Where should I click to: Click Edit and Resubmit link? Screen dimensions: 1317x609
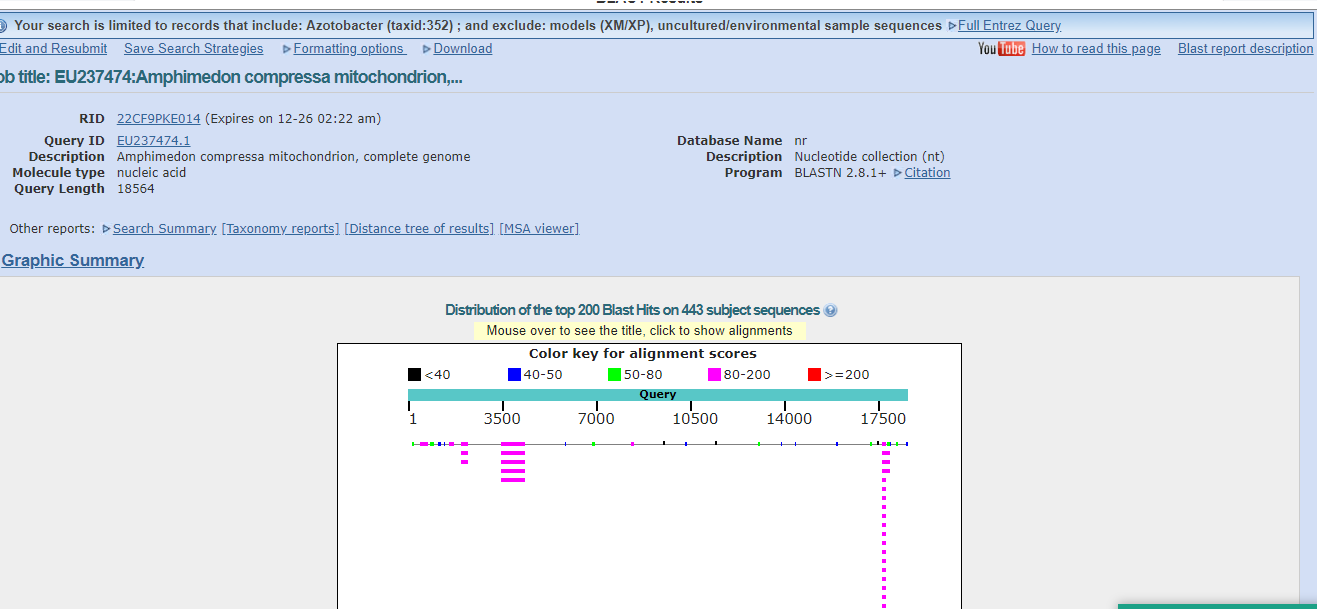[x=53, y=49]
